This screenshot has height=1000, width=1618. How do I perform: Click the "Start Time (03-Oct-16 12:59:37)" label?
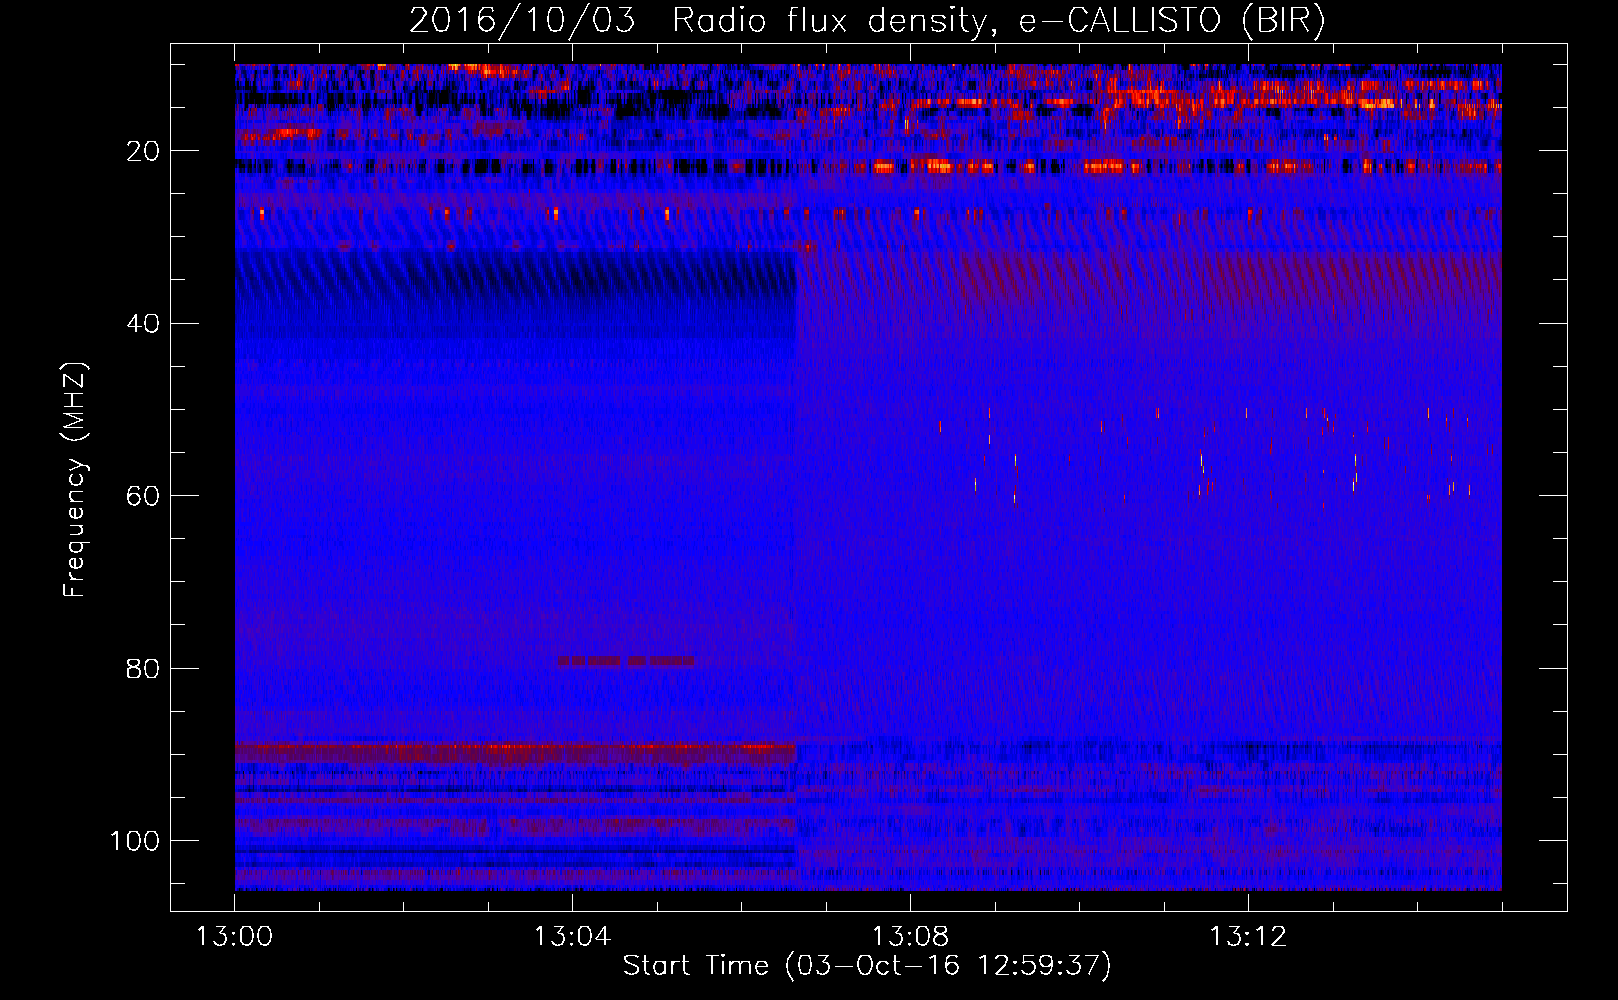pyautogui.click(x=867, y=966)
